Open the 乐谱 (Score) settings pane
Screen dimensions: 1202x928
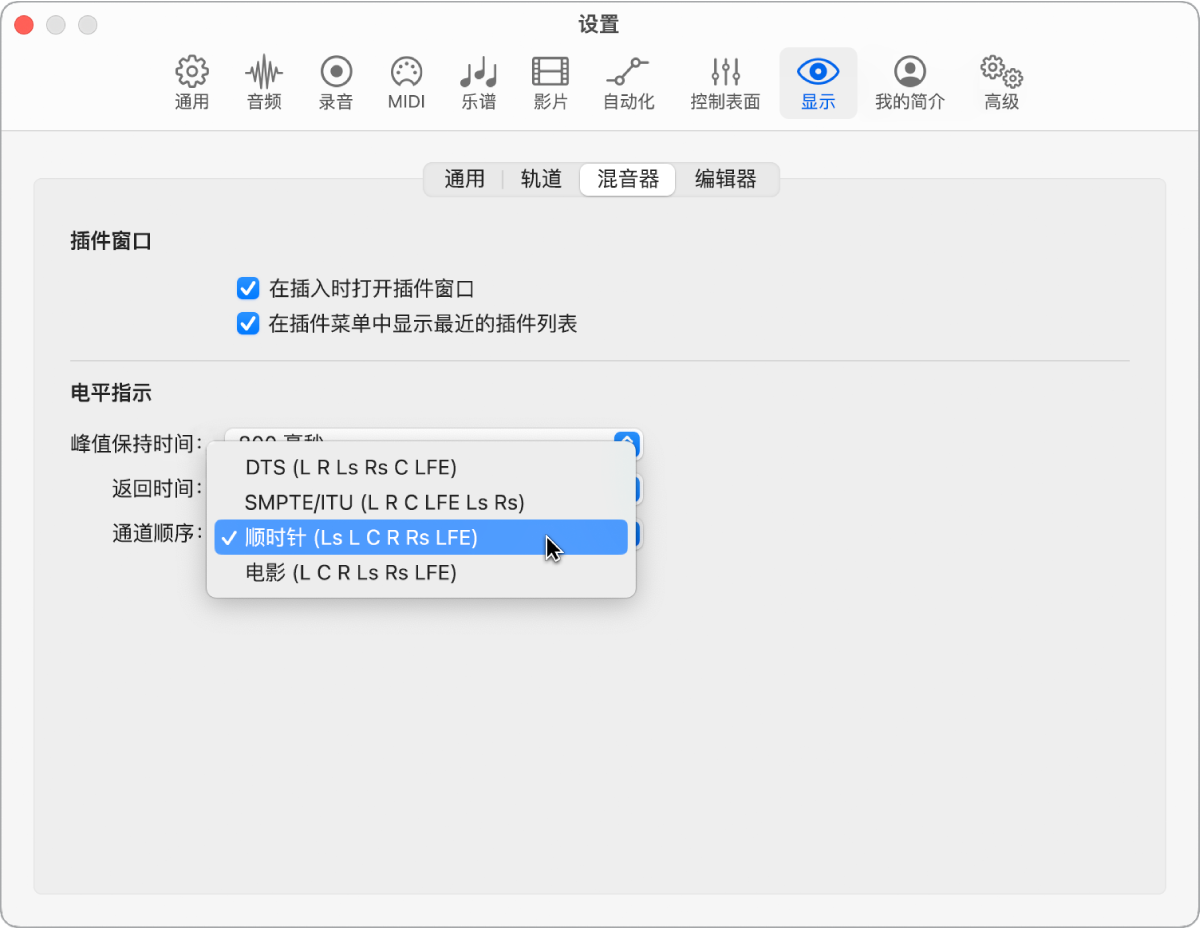[479, 83]
